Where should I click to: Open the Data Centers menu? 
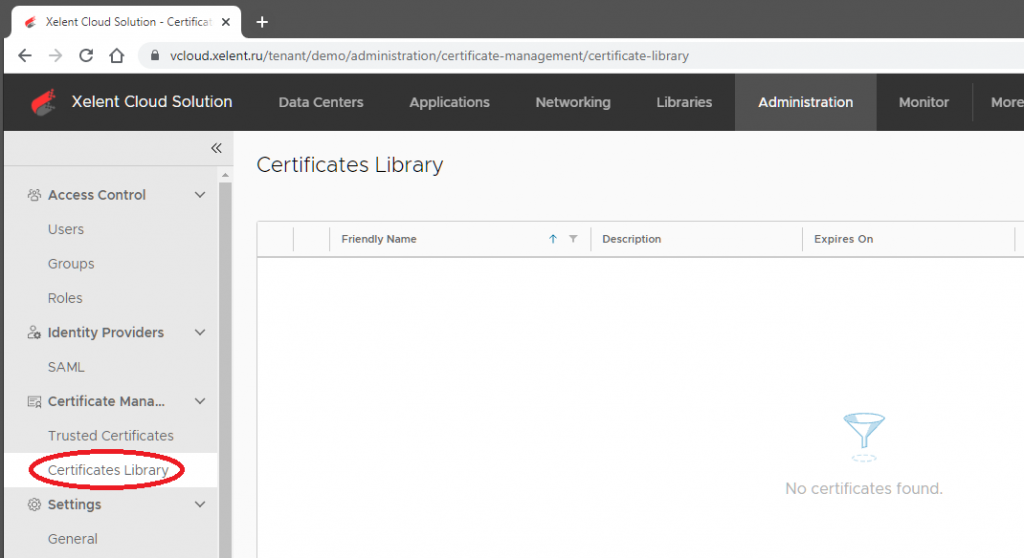(321, 103)
